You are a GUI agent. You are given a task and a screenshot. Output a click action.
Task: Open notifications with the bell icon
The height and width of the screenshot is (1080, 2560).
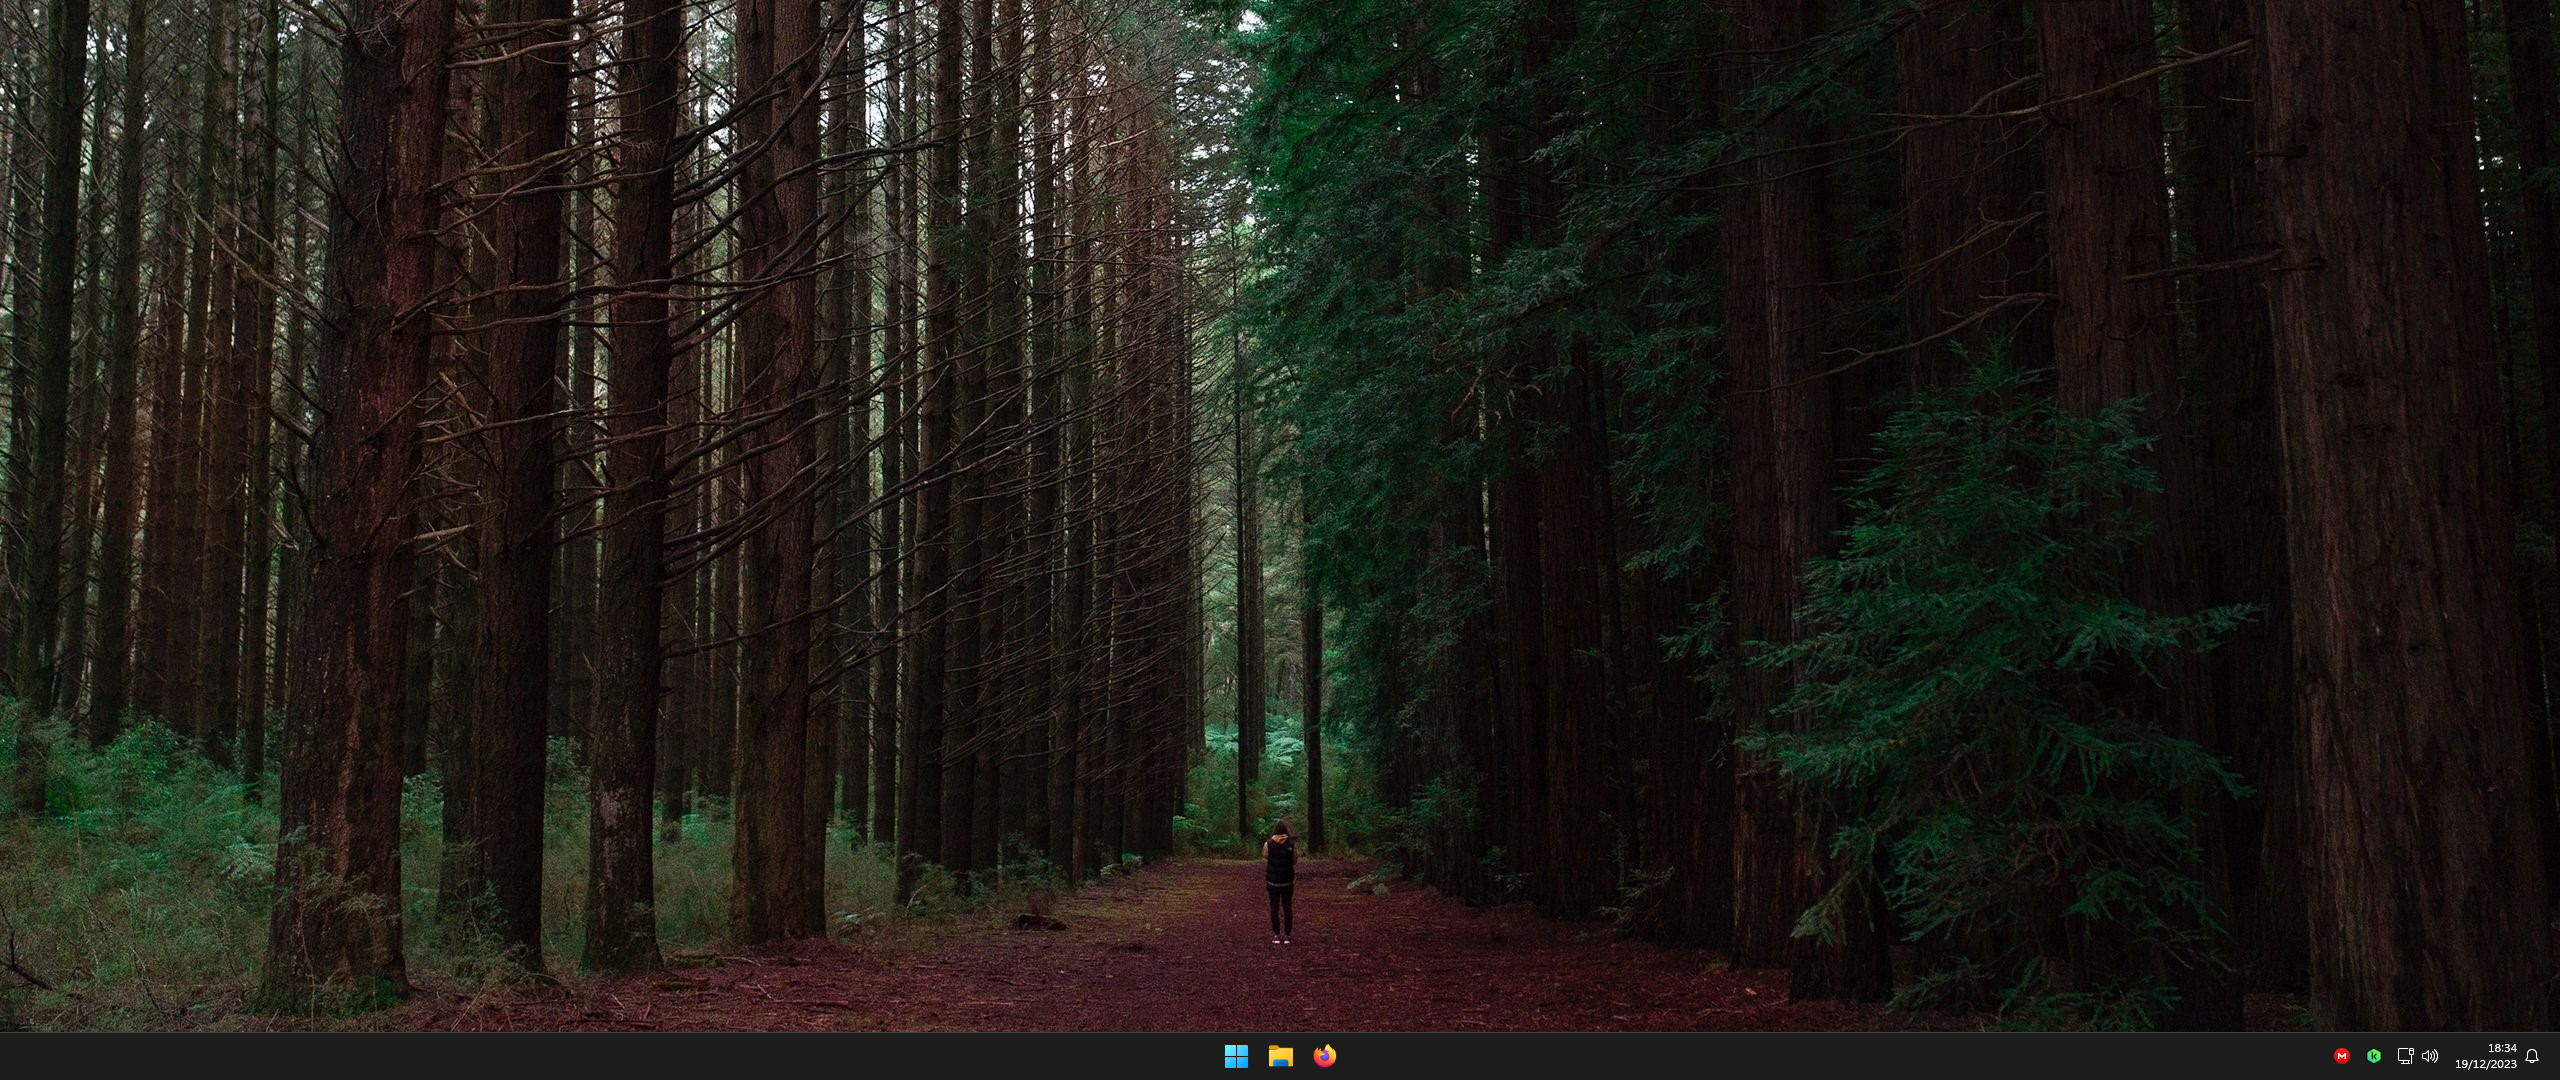pos(2532,1056)
